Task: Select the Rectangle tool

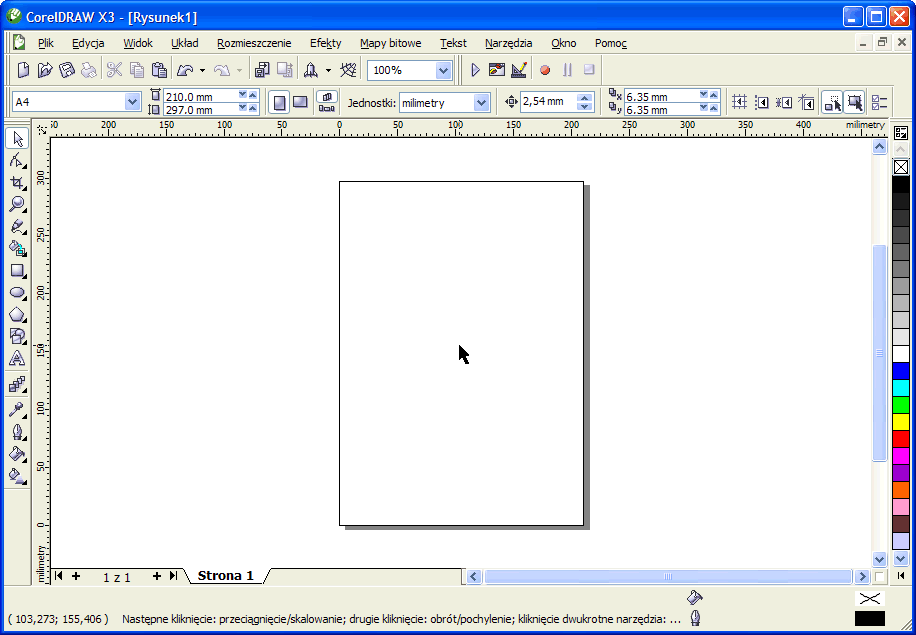Action: (17, 270)
